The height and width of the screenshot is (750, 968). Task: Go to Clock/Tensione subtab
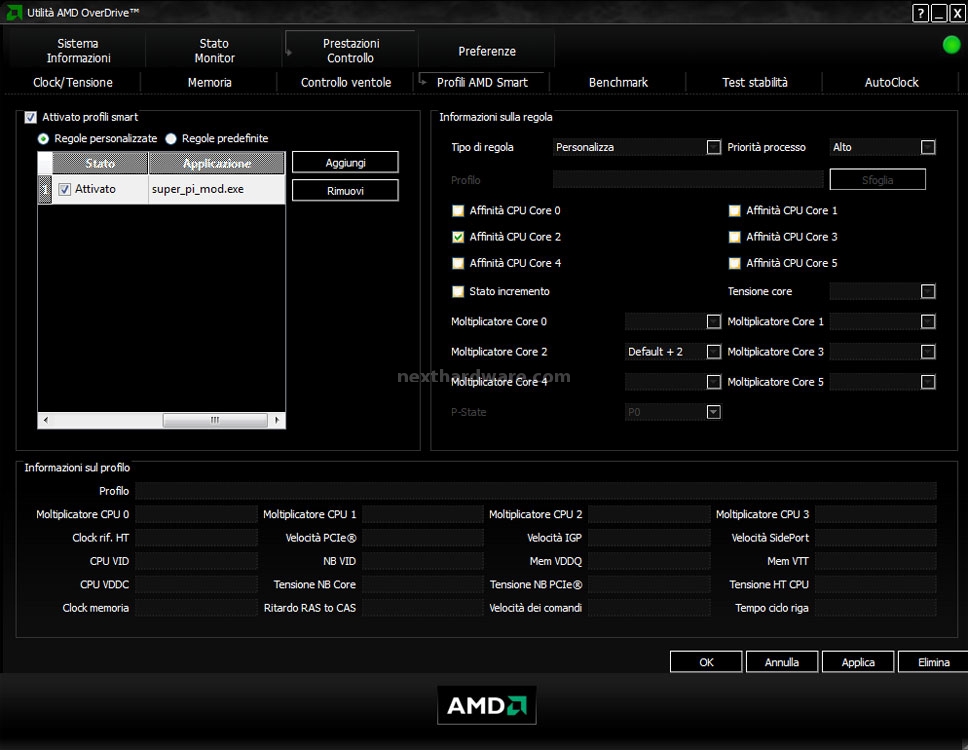(73, 82)
